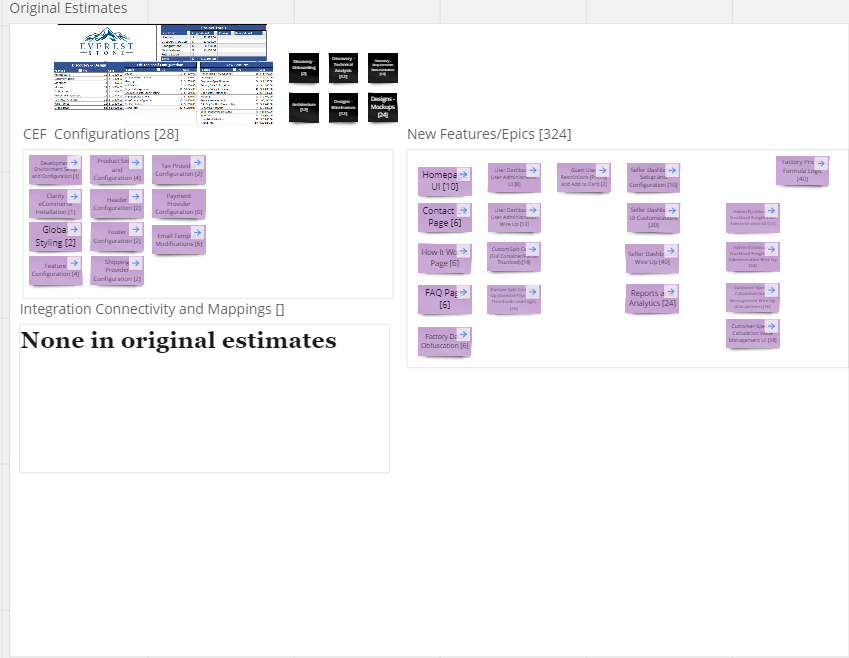Open link arrow on Reports and Analytics note

click(671, 291)
